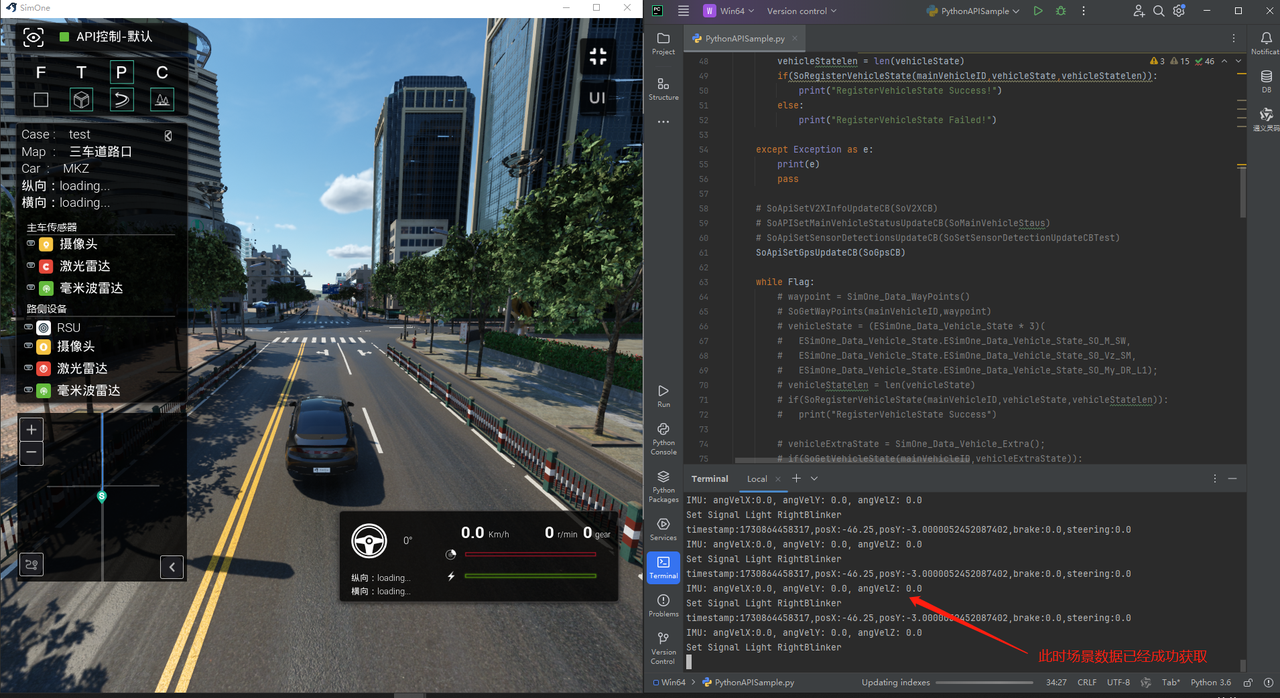Toggle visibility of the RSU roadside device
Screen dimensions: 1280x698
pos(30,327)
